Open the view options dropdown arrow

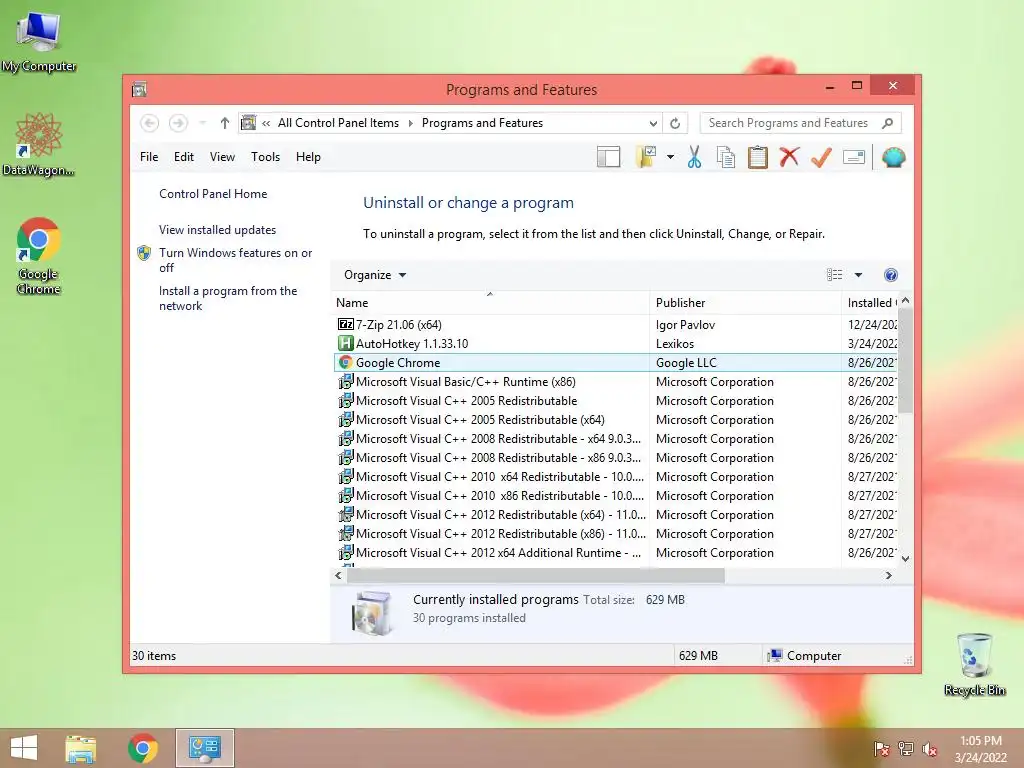pyautogui.click(x=858, y=275)
